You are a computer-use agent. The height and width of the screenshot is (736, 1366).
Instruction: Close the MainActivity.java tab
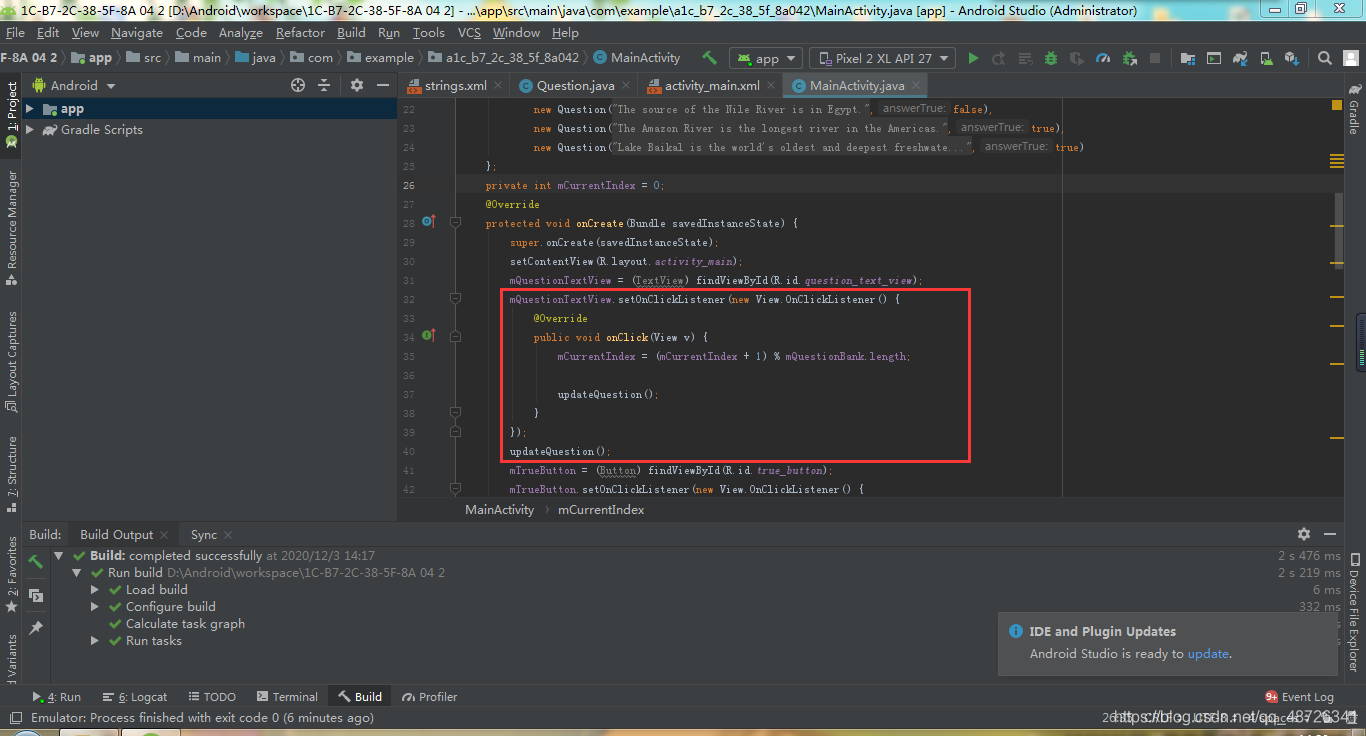916,86
